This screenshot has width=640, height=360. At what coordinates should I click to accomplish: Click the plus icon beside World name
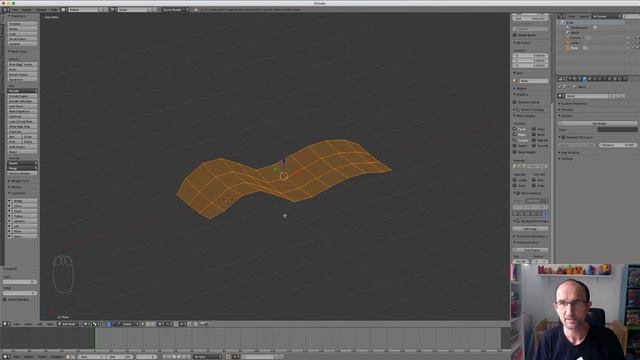coord(618,96)
